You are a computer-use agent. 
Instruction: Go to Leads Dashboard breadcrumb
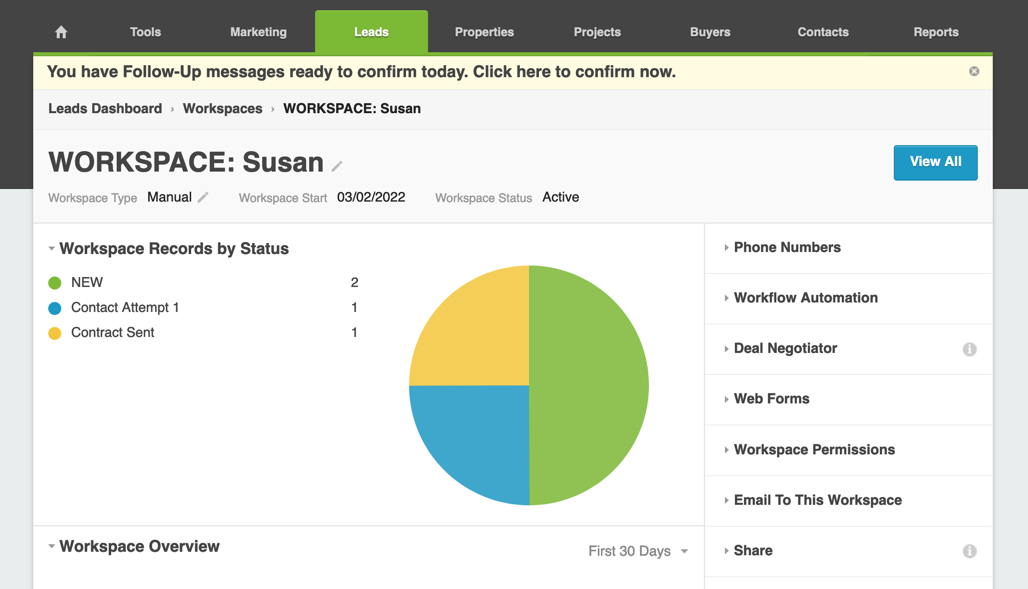tap(105, 108)
